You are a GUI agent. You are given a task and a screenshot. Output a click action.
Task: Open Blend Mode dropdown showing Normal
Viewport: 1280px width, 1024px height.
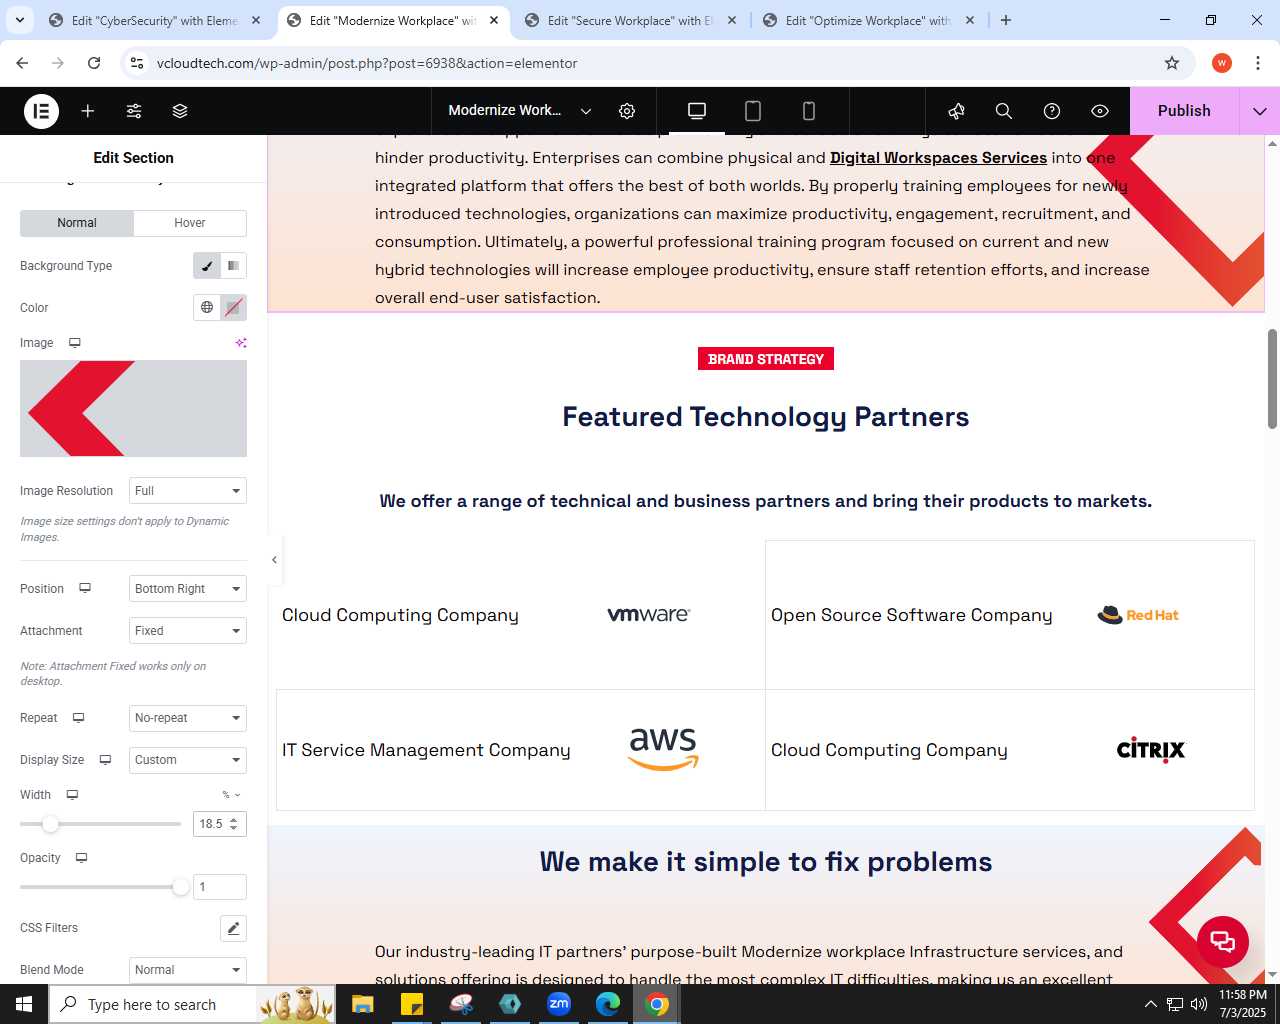188,970
